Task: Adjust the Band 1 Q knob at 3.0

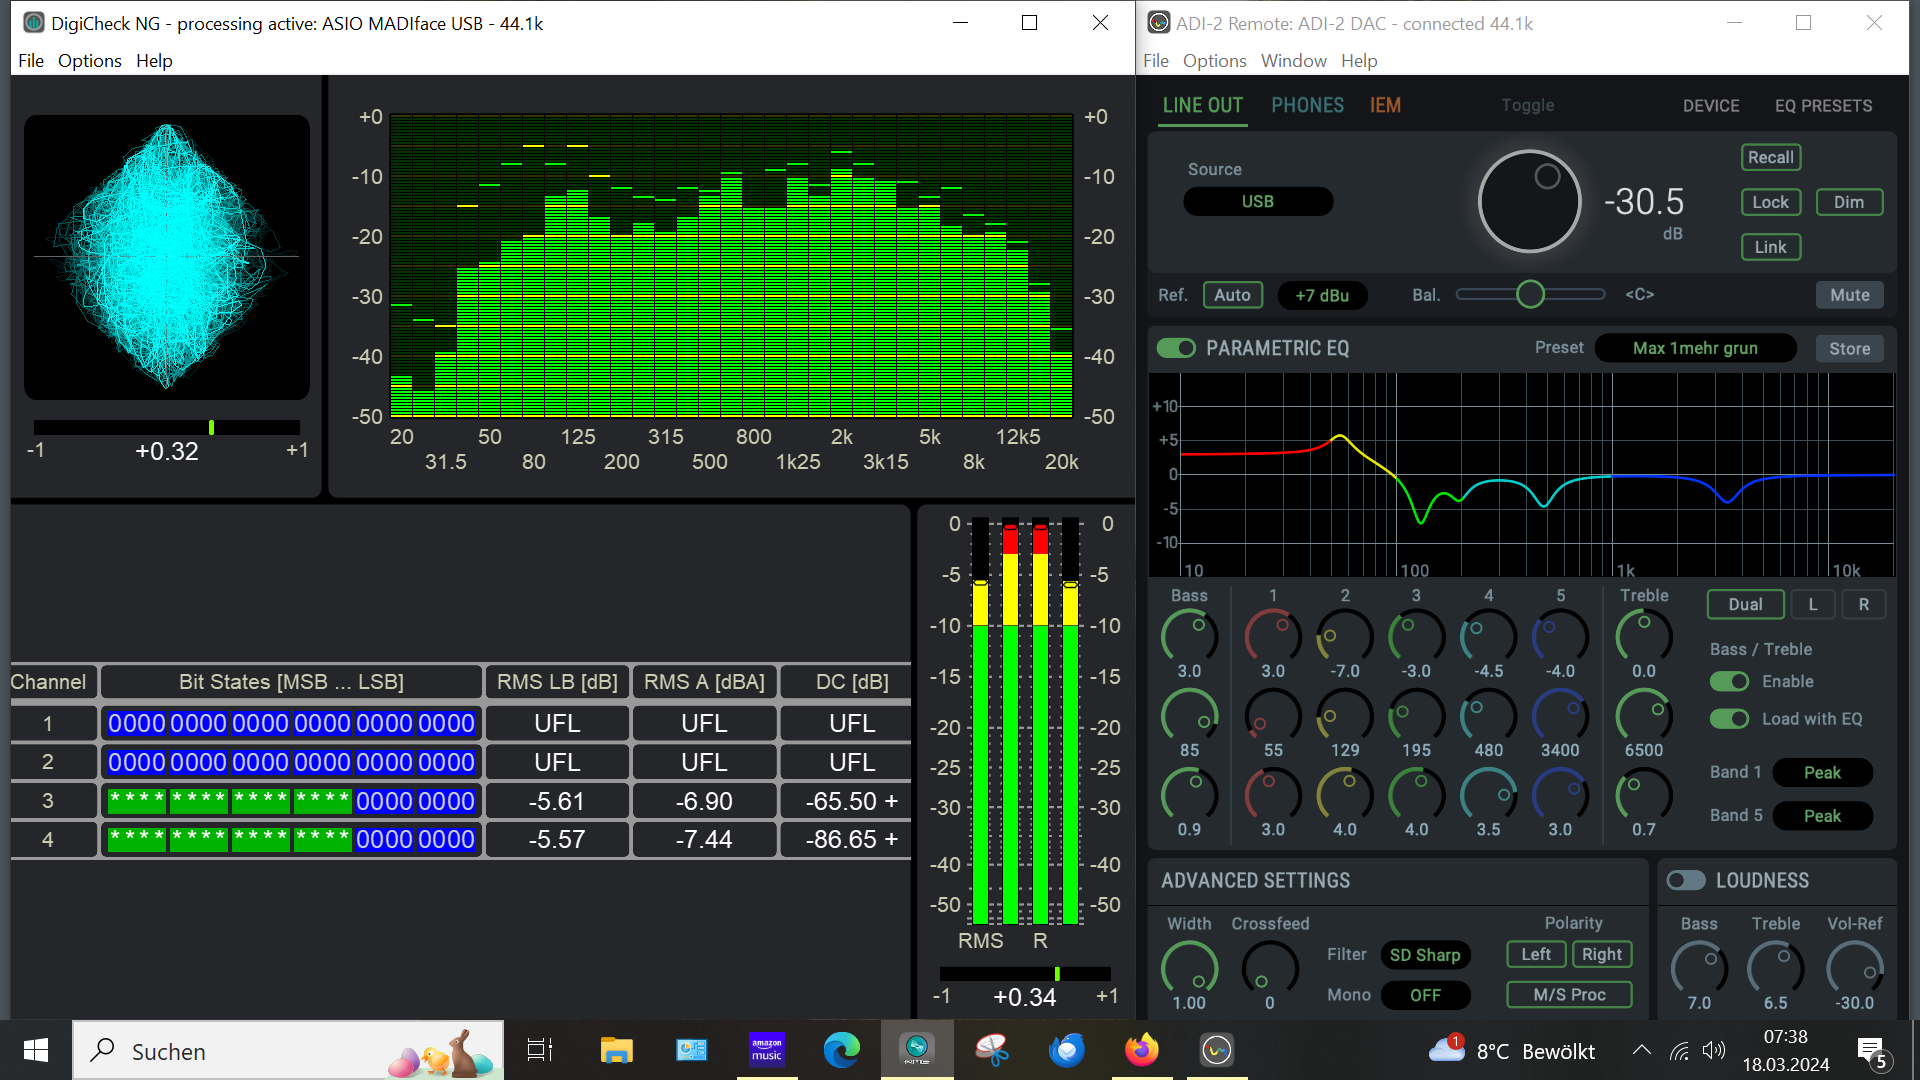Action: pyautogui.click(x=1273, y=793)
